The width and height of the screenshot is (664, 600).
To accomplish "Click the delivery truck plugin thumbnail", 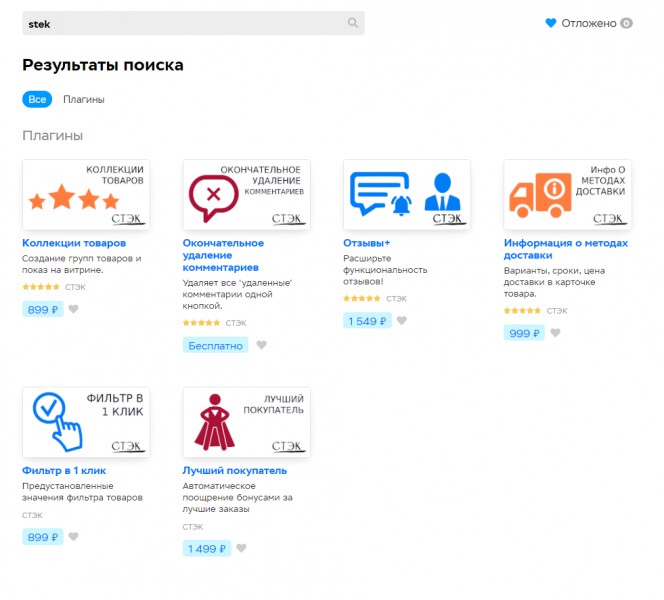I will coord(567,194).
